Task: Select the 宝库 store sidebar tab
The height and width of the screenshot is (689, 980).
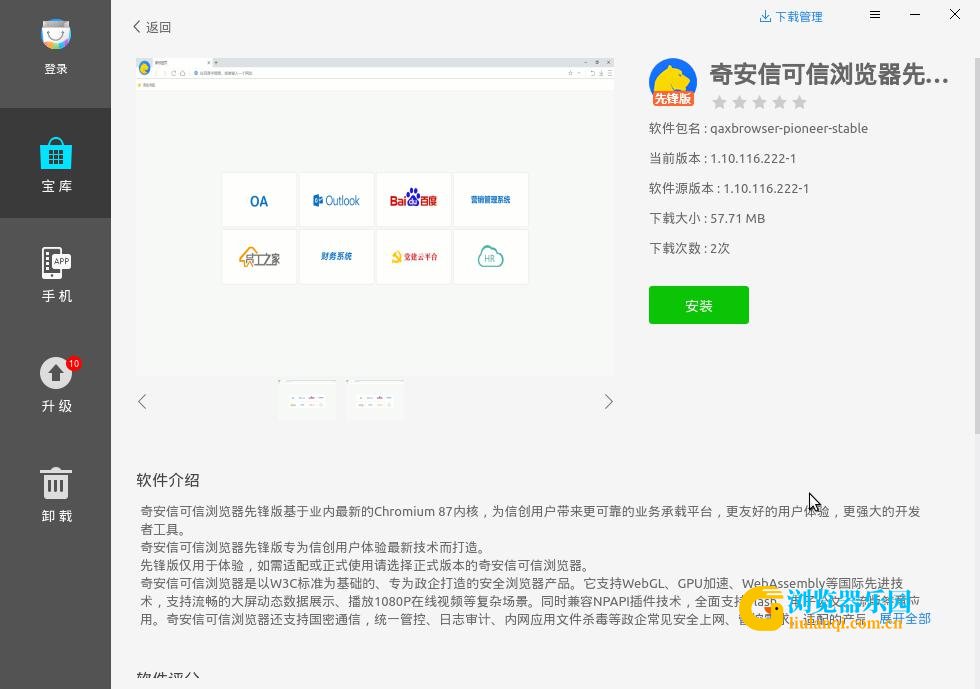Action: point(56,163)
